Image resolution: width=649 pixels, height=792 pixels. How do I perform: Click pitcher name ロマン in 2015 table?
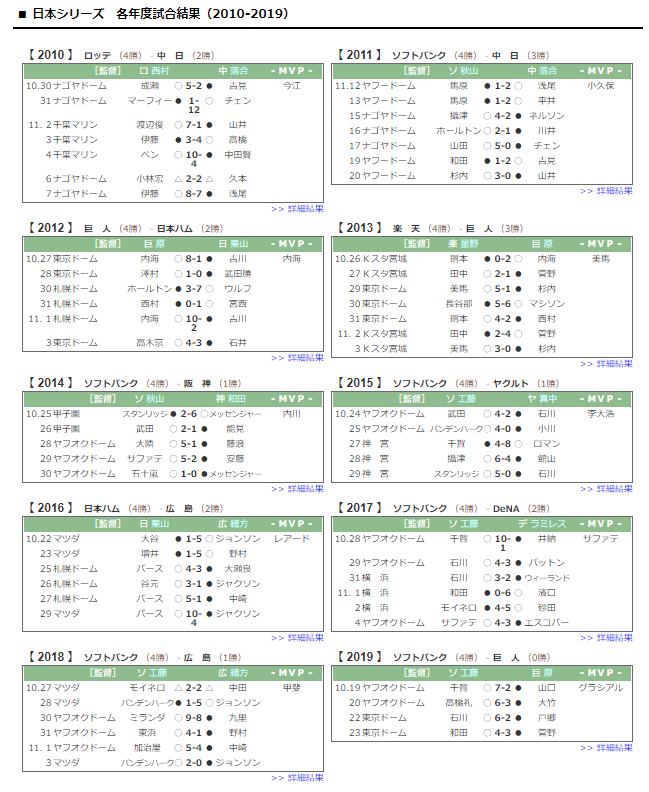click(x=546, y=443)
